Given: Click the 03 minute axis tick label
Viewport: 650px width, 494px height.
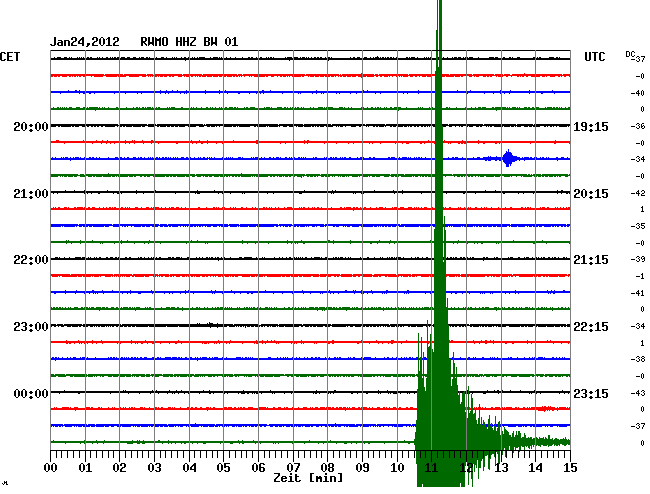Looking at the screenshot, I should pyautogui.click(x=154, y=468).
